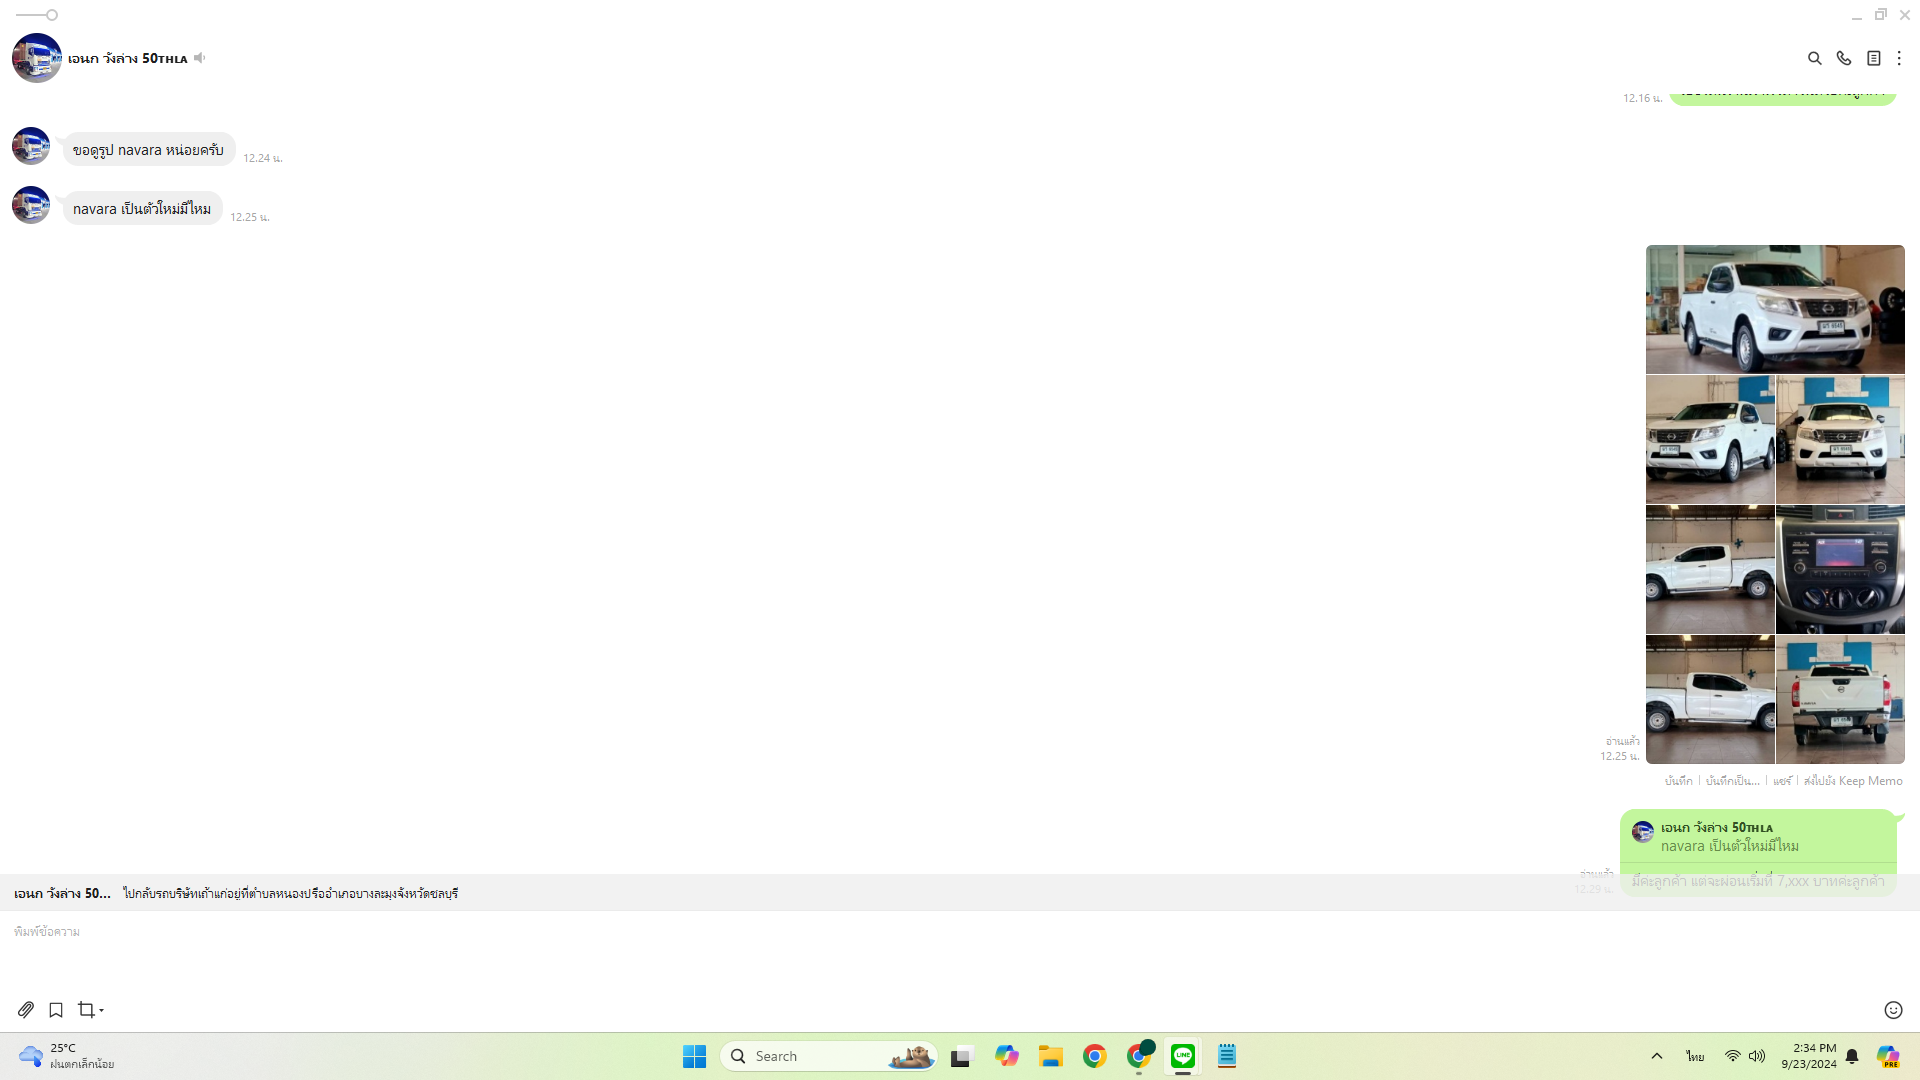This screenshot has height=1080, width=1920.
Task: Expand the screen capture dropdown arrow
Action: coord(102,1011)
